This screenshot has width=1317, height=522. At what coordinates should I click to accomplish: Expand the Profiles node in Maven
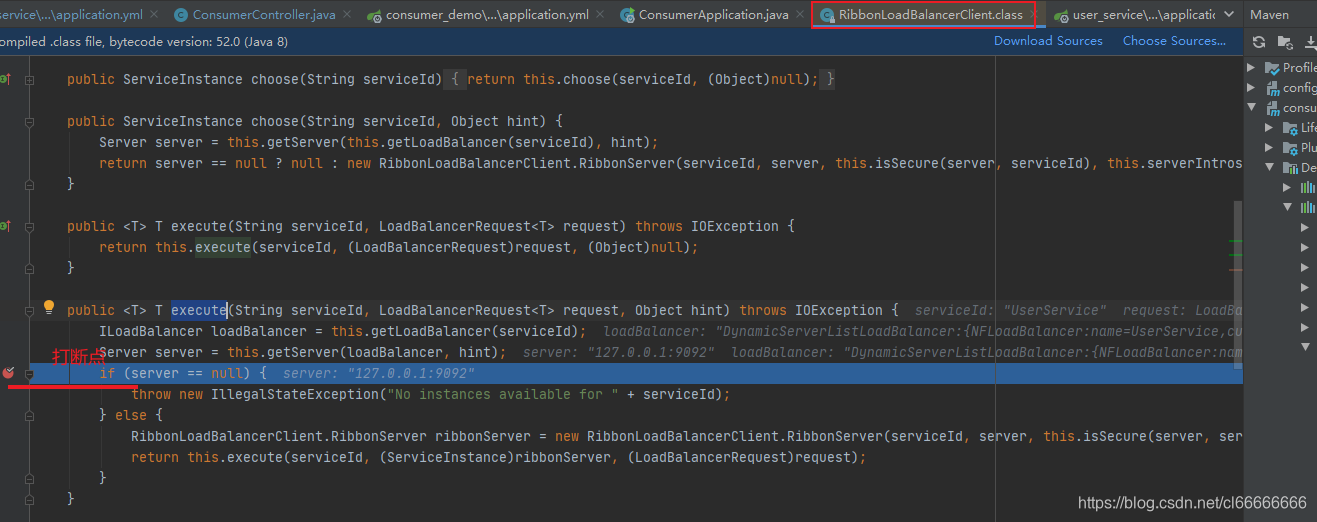(x=1251, y=67)
